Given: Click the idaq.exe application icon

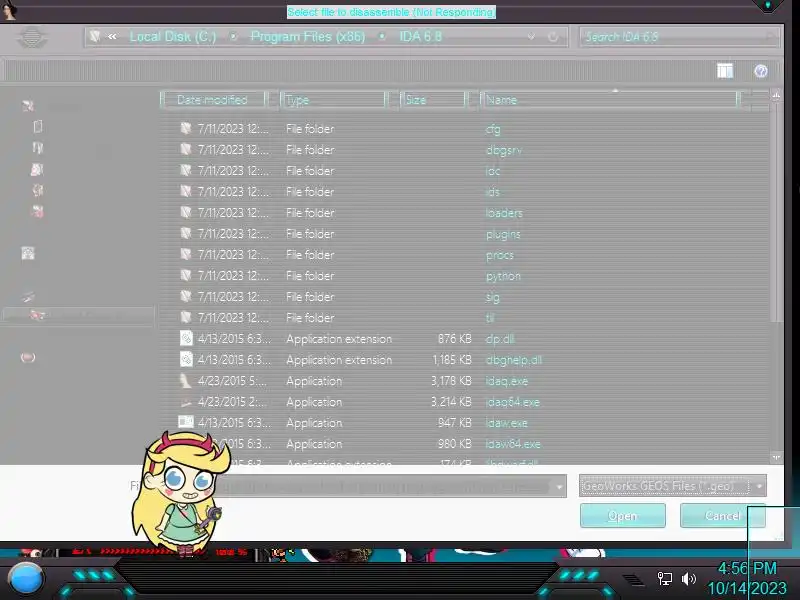Looking at the screenshot, I should [186, 381].
